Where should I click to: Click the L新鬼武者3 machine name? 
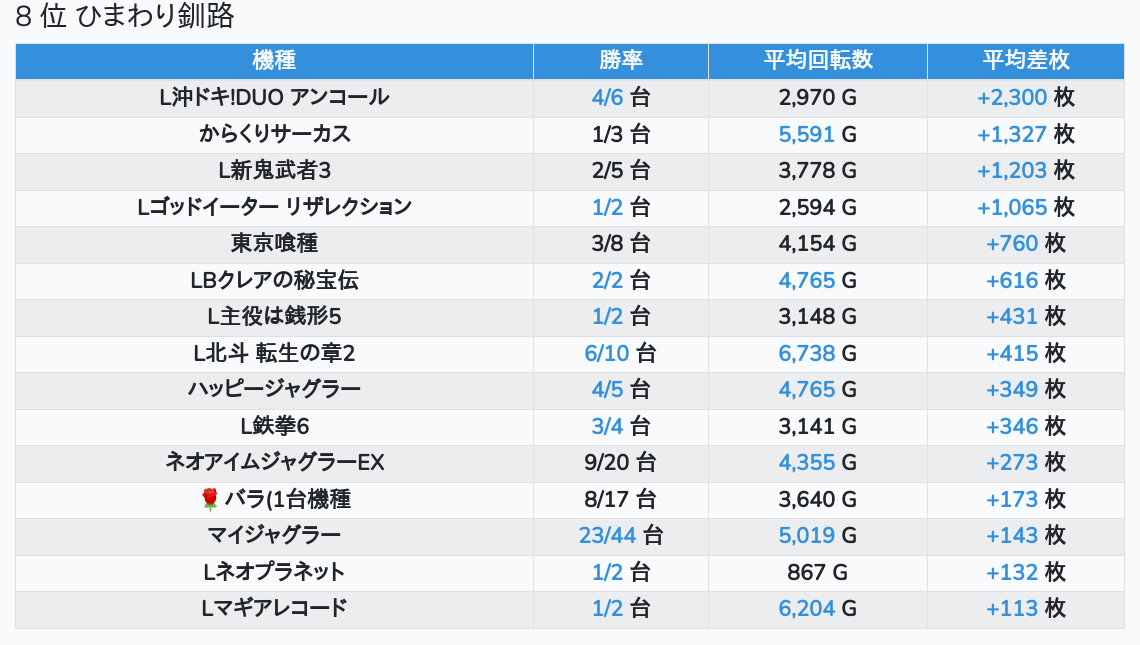pyautogui.click(x=274, y=171)
